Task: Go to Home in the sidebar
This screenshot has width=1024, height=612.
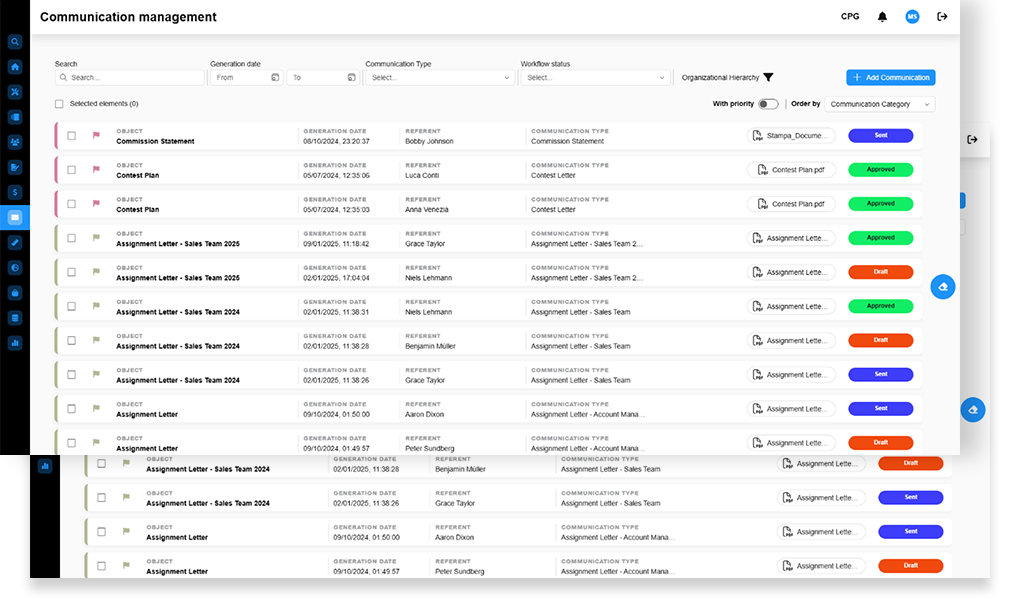Action: (15, 67)
